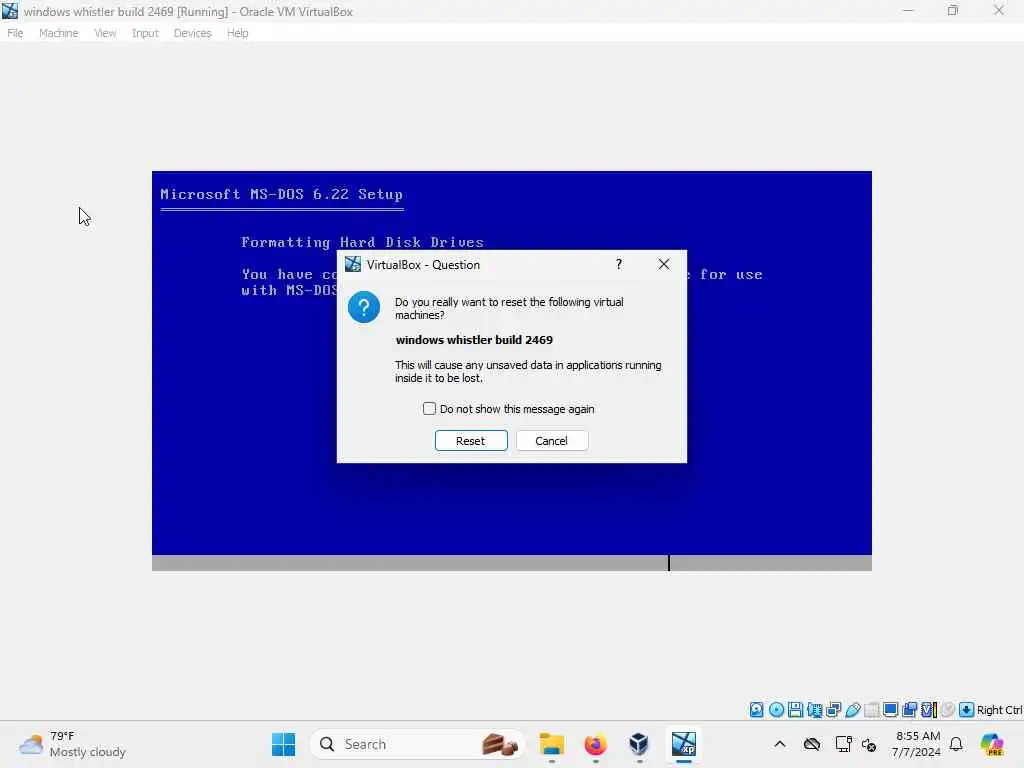Click the running XP VM taskbar icon
Viewport: 1024px width, 768px height.
(684, 744)
